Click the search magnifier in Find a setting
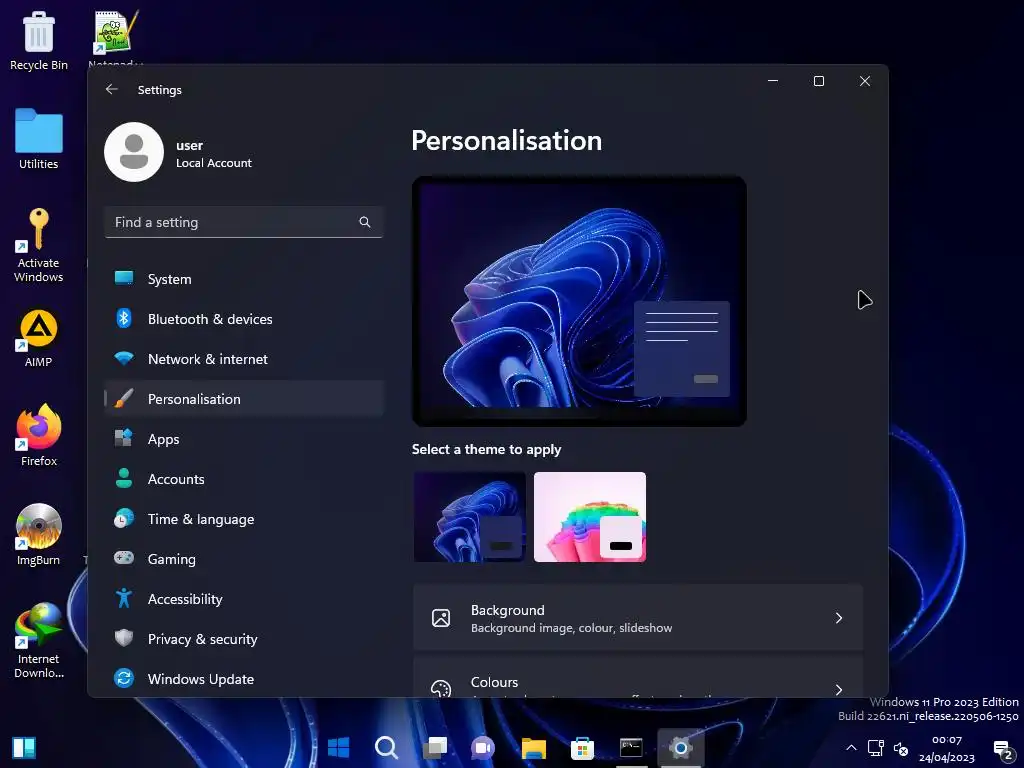 point(365,222)
